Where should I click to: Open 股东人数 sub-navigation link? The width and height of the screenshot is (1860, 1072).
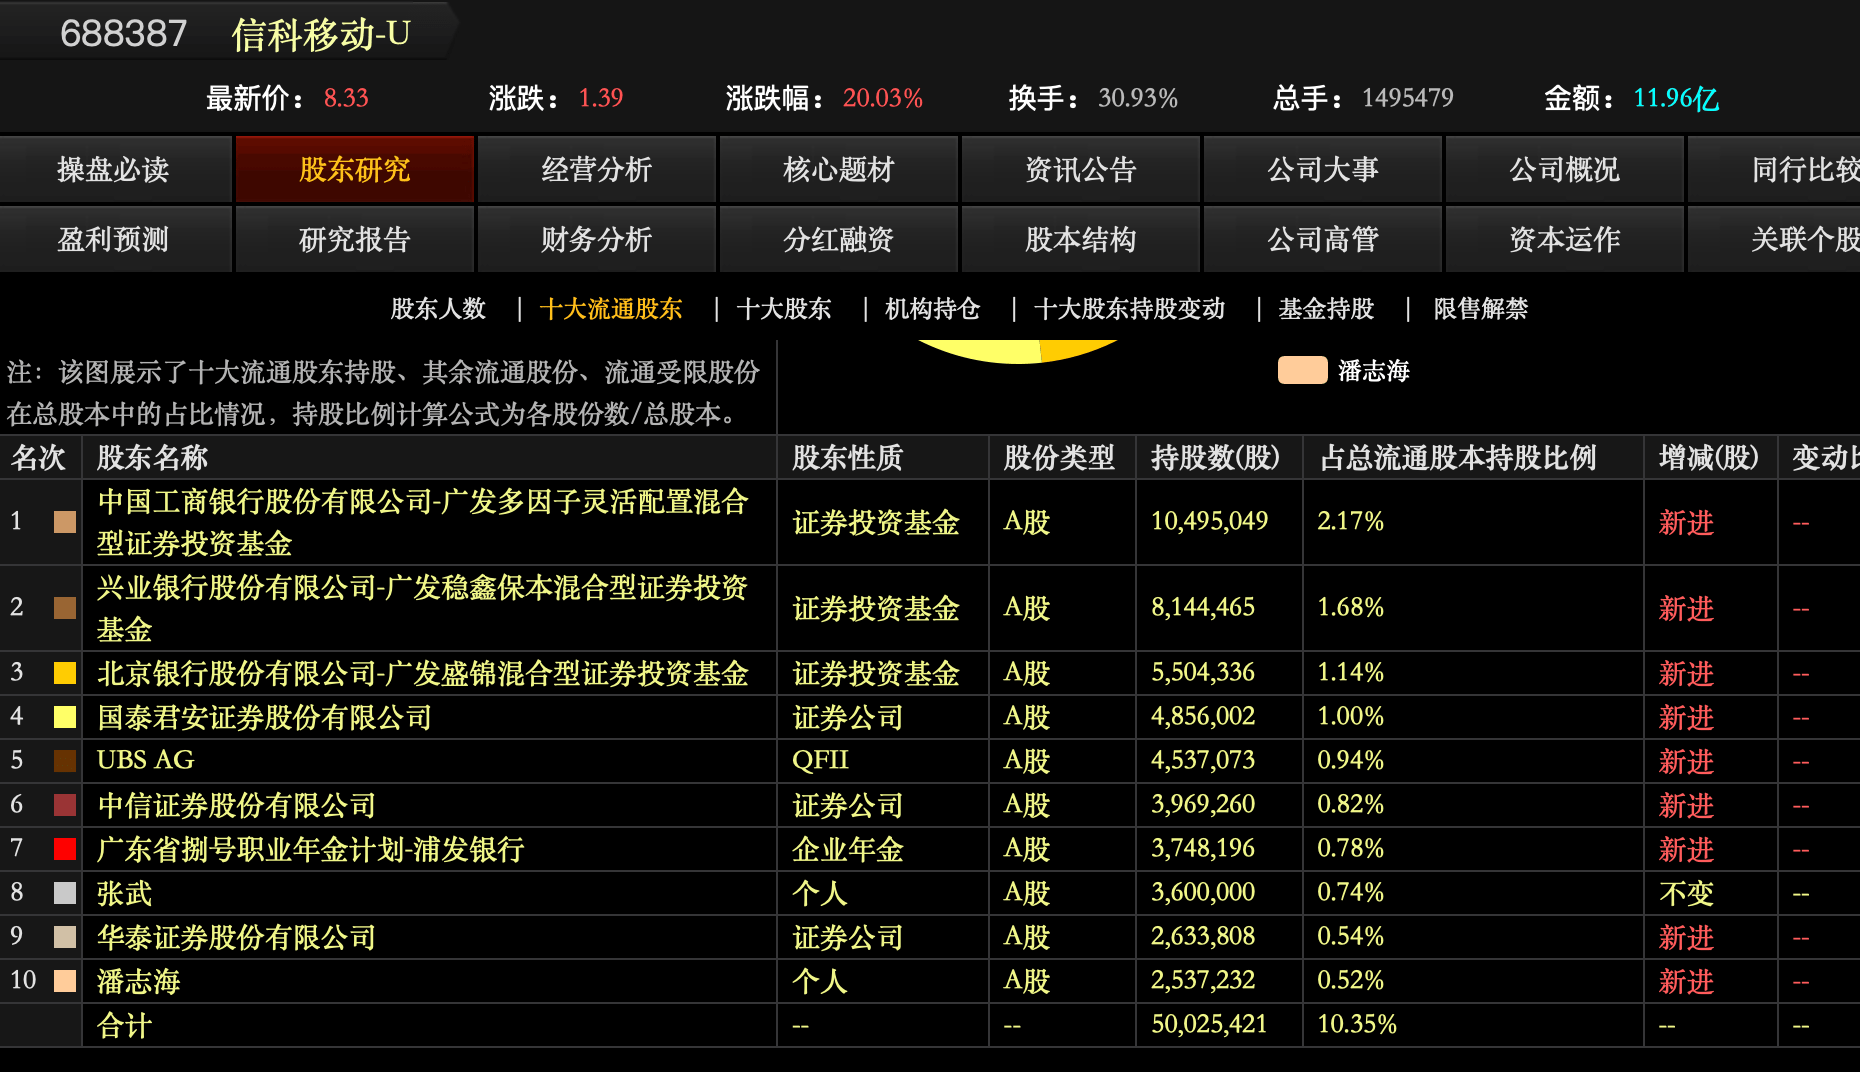[x=437, y=309]
